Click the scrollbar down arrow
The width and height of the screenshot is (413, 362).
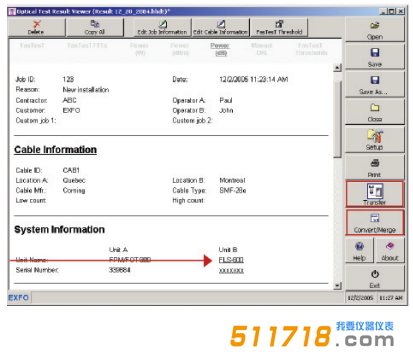click(x=338, y=286)
